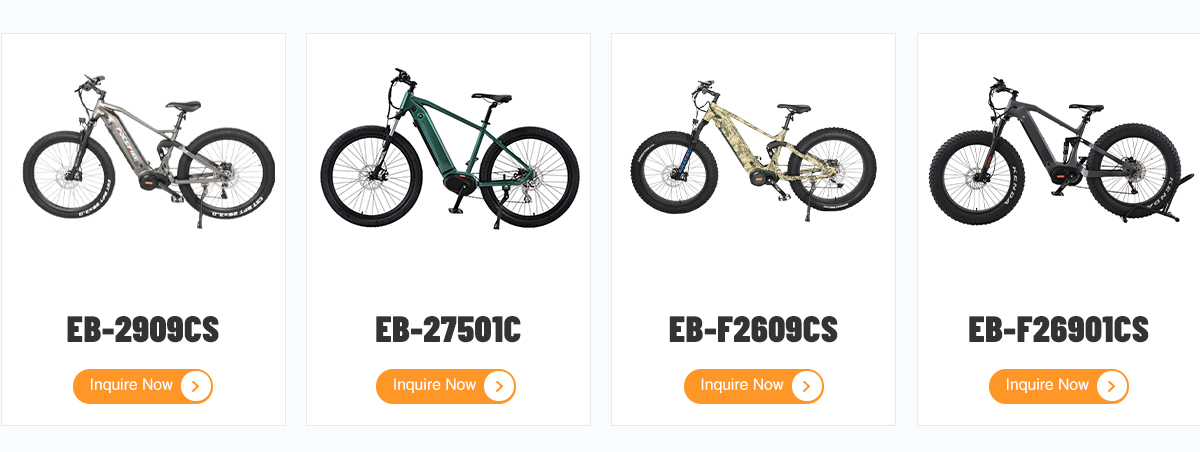Select the EB-F26901CS product title
Image resolution: width=1200 pixels, height=452 pixels.
[1059, 329]
